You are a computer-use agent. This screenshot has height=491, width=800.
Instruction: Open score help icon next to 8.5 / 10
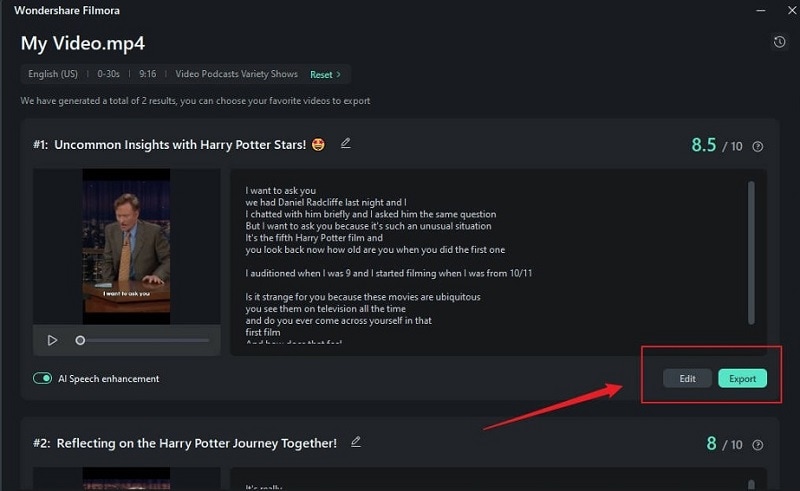tap(758, 146)
